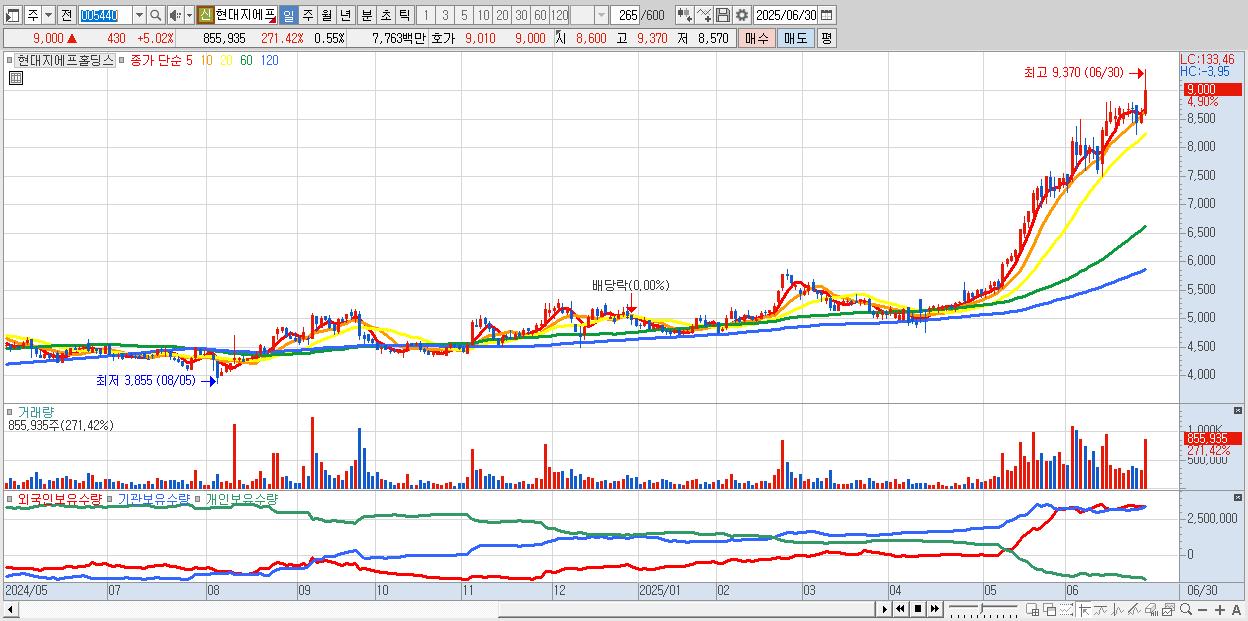Click the date field 2025/06/30
The width and height of the screenshot is (1248, 621).
point(786,15)
